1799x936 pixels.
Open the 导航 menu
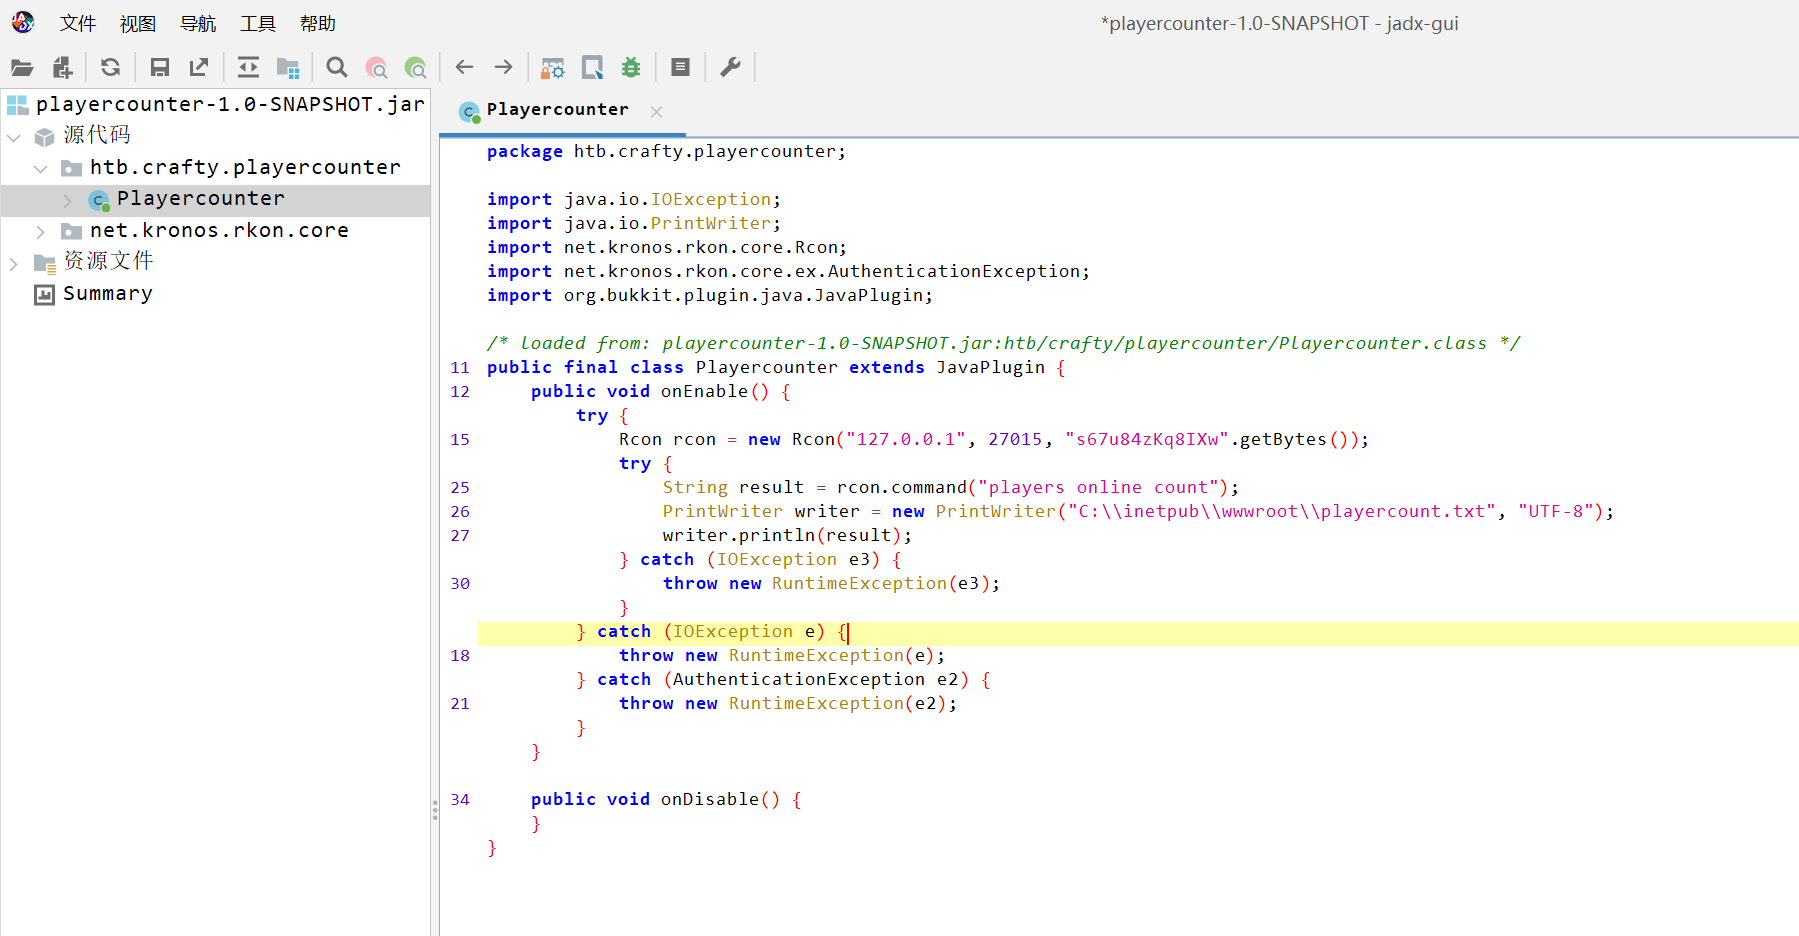pyautogui.click(x=198, y=23)
